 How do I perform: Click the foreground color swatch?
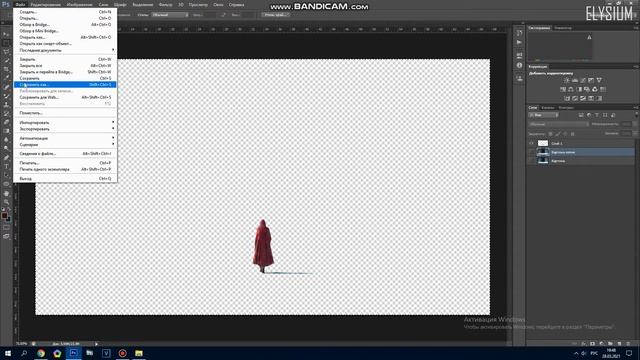[4, 215]
